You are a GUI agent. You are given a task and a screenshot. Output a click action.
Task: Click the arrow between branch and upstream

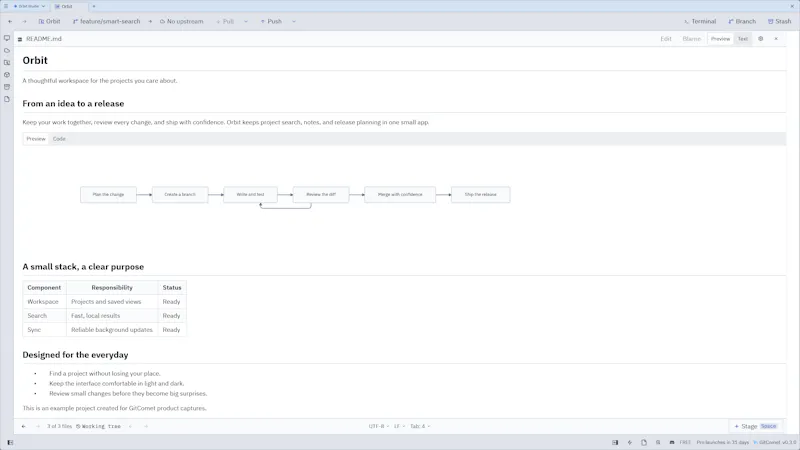[x=150, y=21]
